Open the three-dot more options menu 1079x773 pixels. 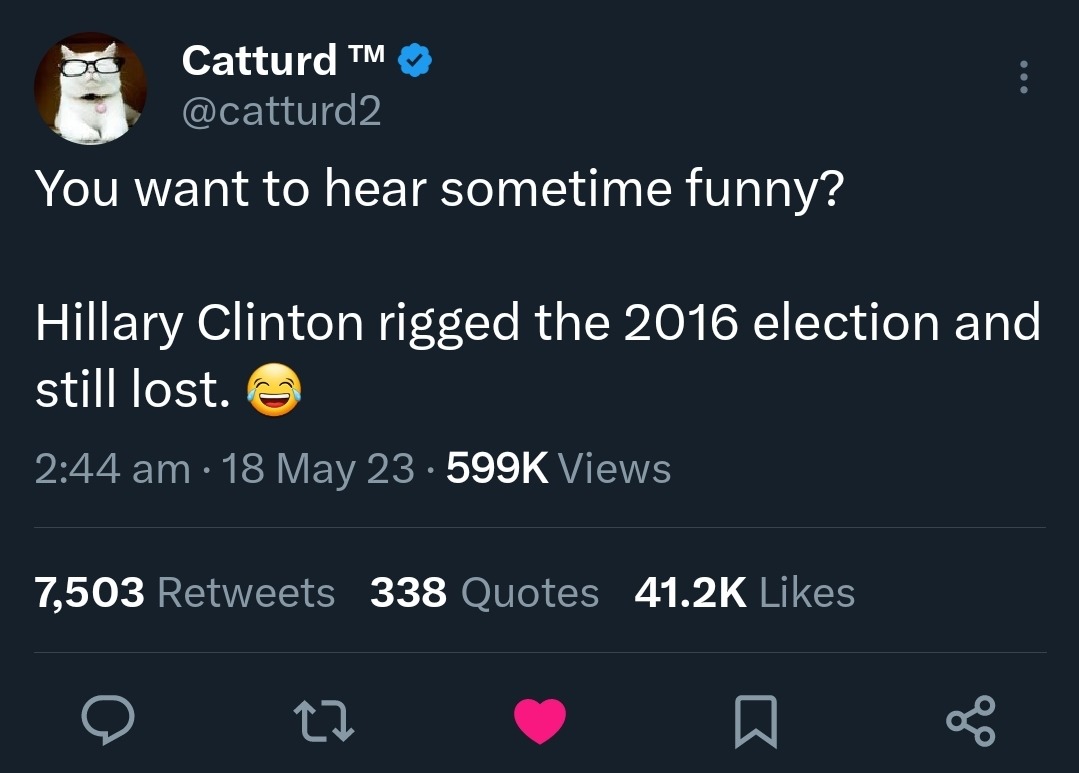(x=1022, y=77)
